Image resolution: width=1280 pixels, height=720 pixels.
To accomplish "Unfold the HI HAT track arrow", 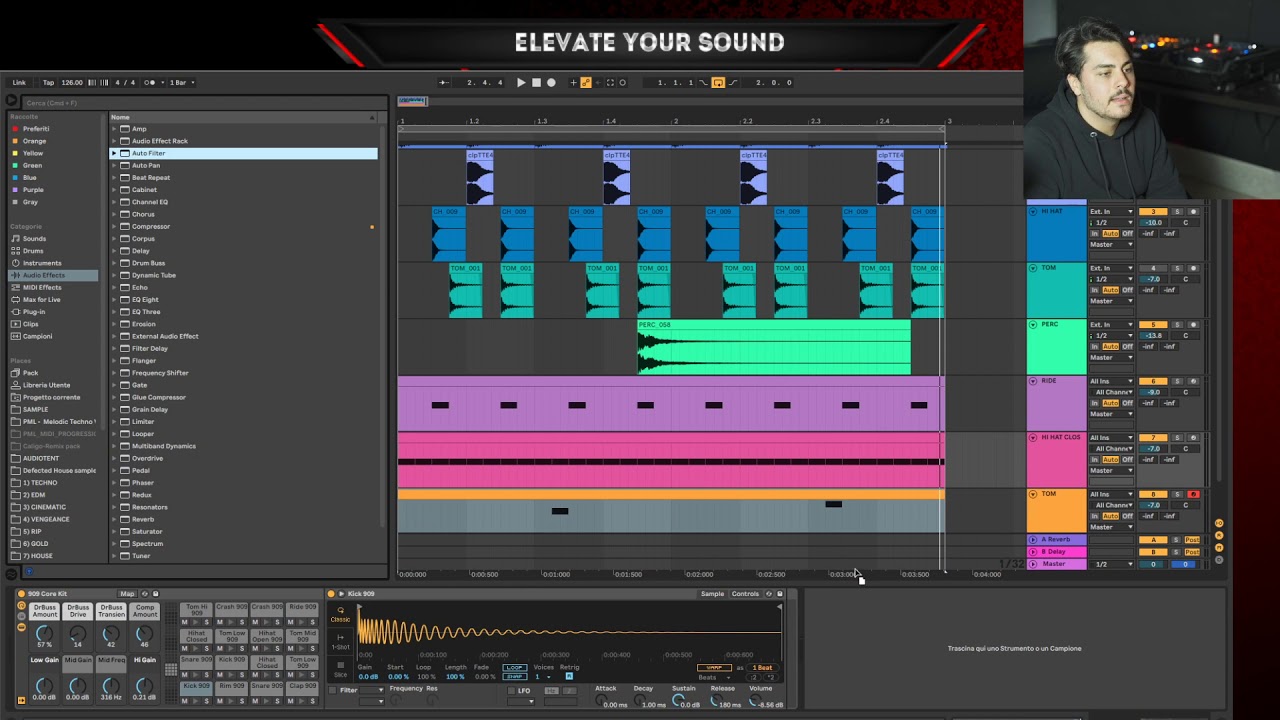I will [1033, 212].
